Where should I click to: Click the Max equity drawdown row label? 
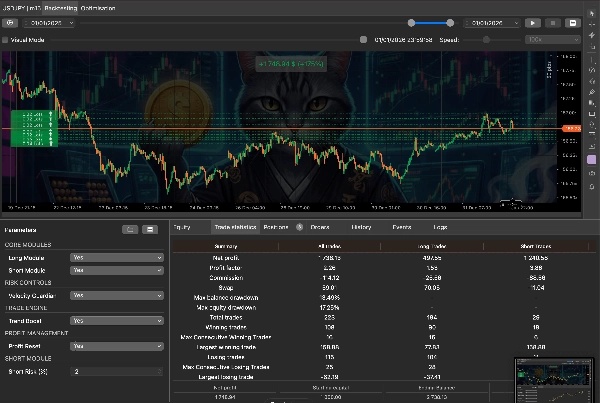click(x=226, y=308)
